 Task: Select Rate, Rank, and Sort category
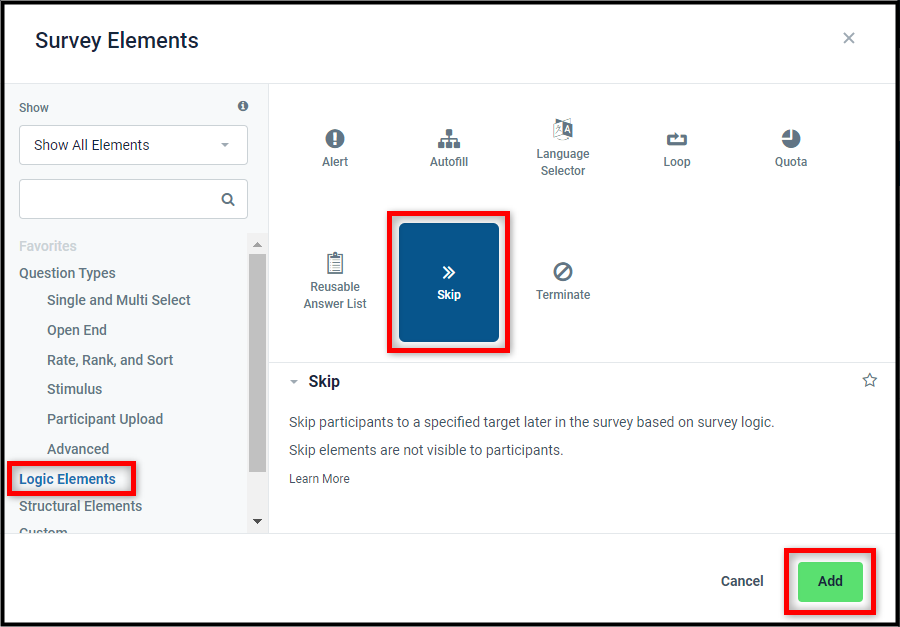[x=110, y=360]
